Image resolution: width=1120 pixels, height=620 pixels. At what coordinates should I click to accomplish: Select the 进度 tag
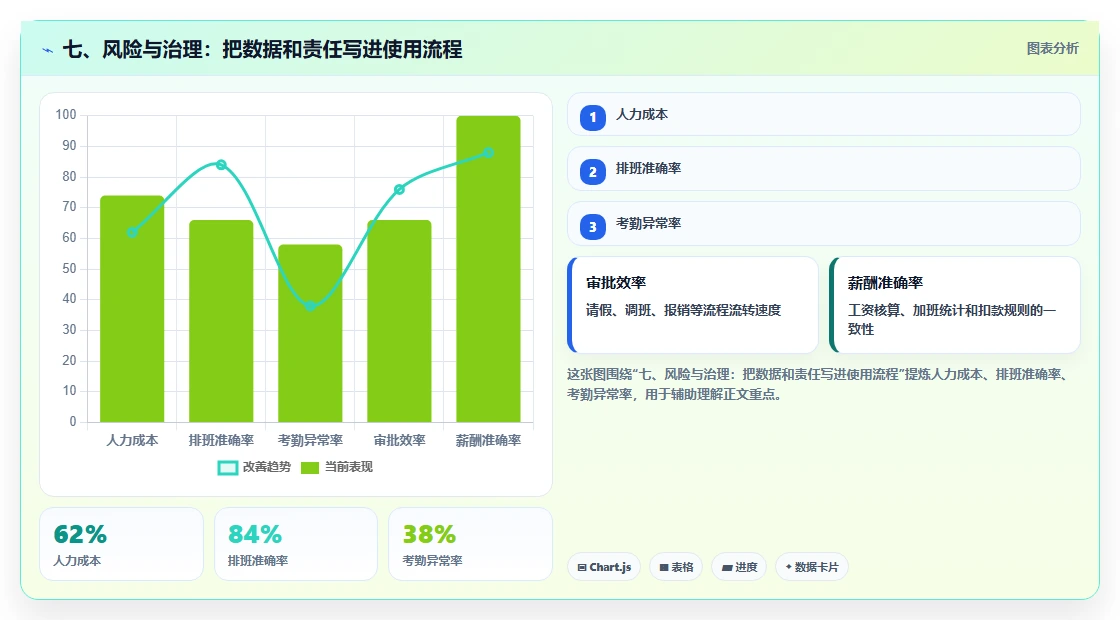[x=739, y=567]
